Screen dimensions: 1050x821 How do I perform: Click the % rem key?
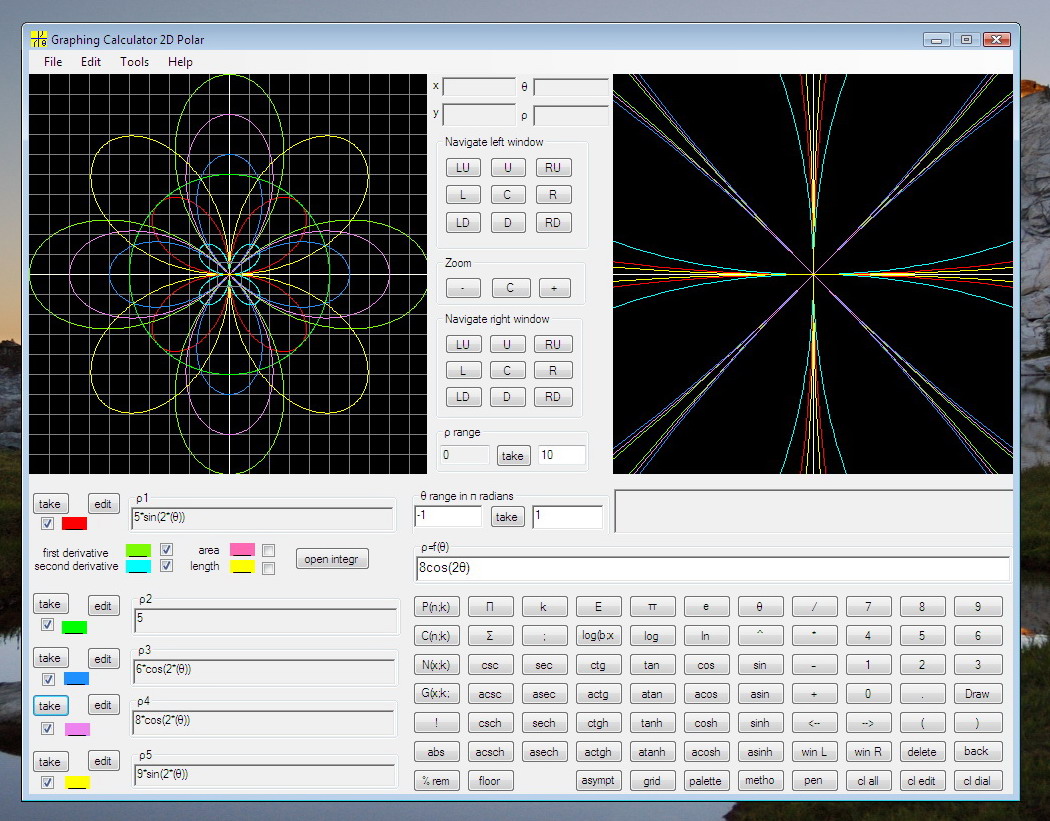pos(436,781)
